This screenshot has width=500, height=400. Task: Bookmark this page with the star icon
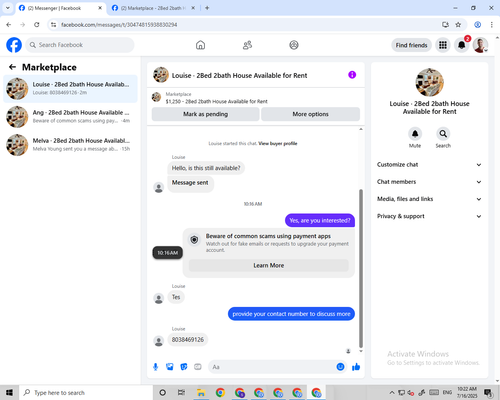point(458,25)
